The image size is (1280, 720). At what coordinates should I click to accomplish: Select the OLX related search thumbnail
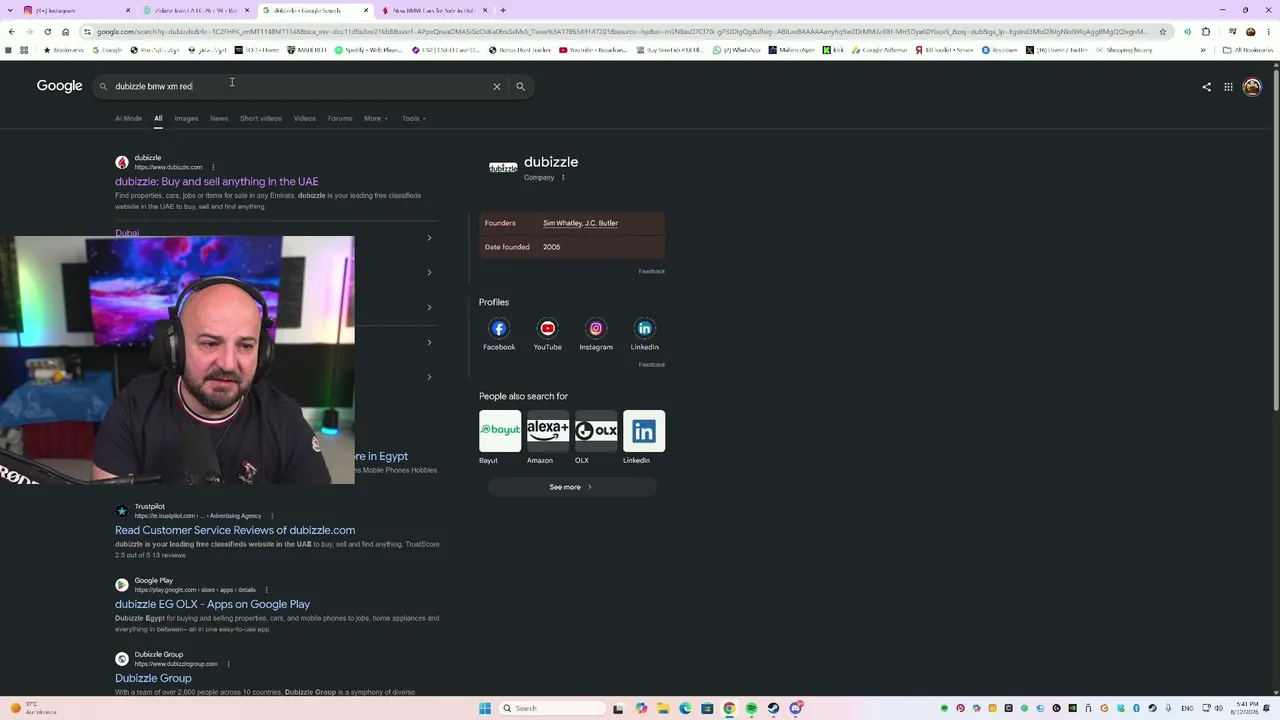(x=596, y=431)
